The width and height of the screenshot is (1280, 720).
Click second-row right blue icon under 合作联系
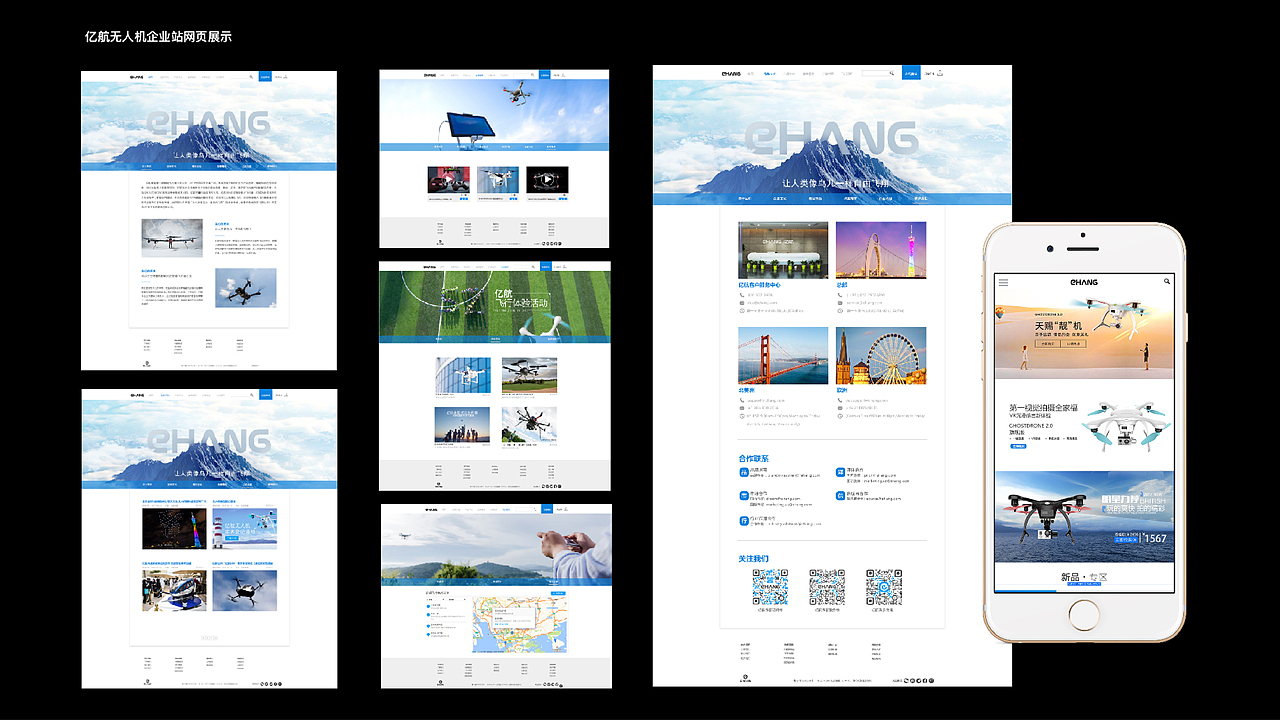point(841,496)
